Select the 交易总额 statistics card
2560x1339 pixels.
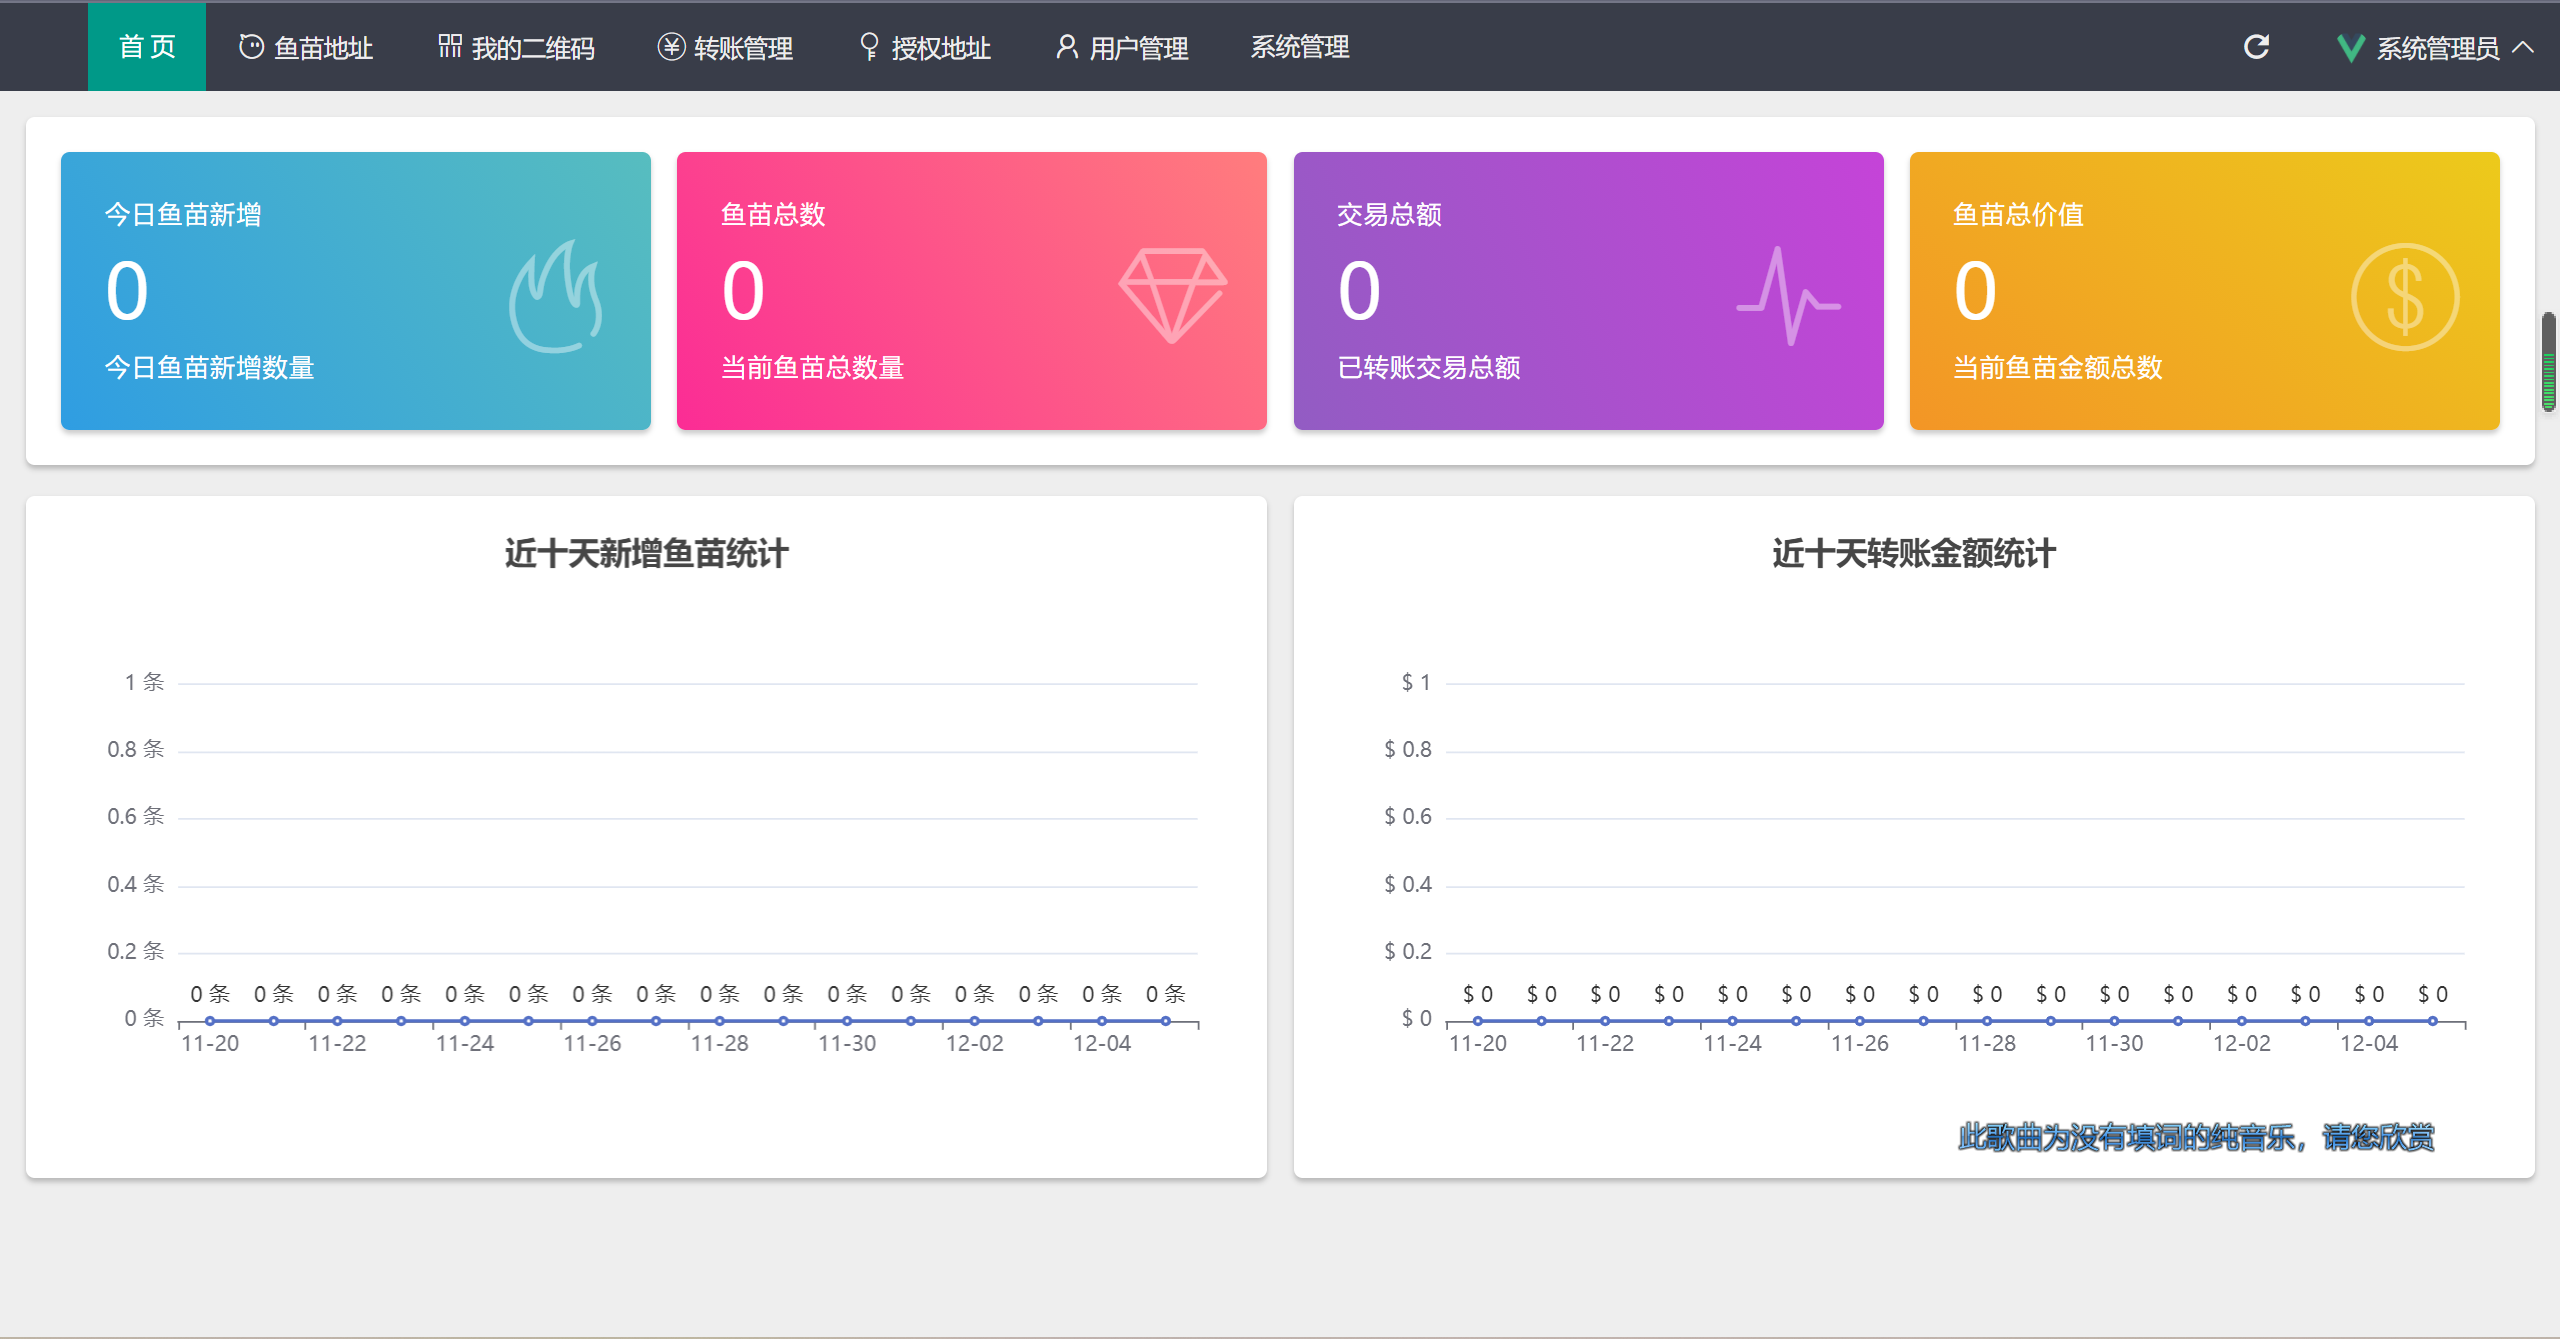pyautogui.click(x=1588, y=291)
